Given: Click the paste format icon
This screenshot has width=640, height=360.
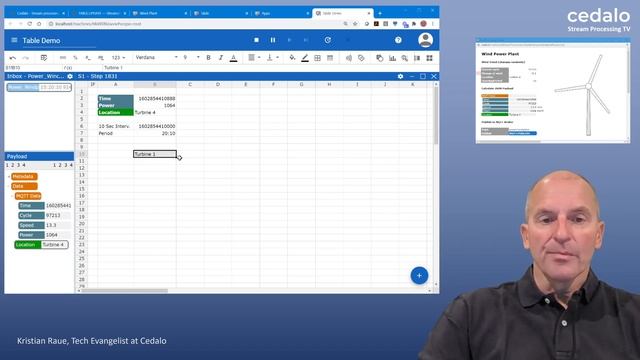Looking at the screenshot, I should 44,58.
